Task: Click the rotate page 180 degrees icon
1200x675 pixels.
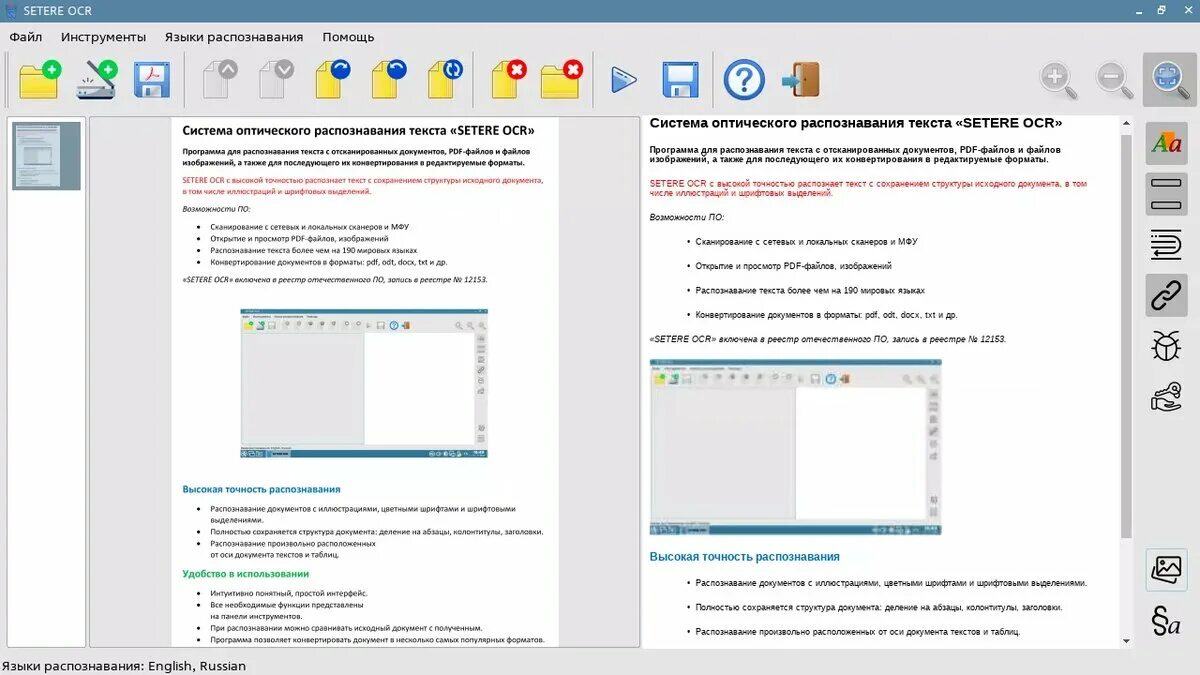Action: tap(445, 80)
